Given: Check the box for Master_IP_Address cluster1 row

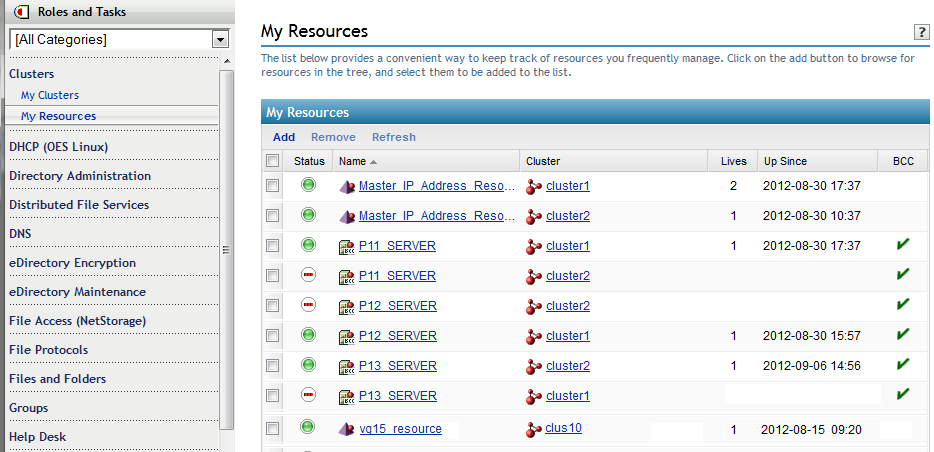Looking at the screenshot, I should (272, 186).
